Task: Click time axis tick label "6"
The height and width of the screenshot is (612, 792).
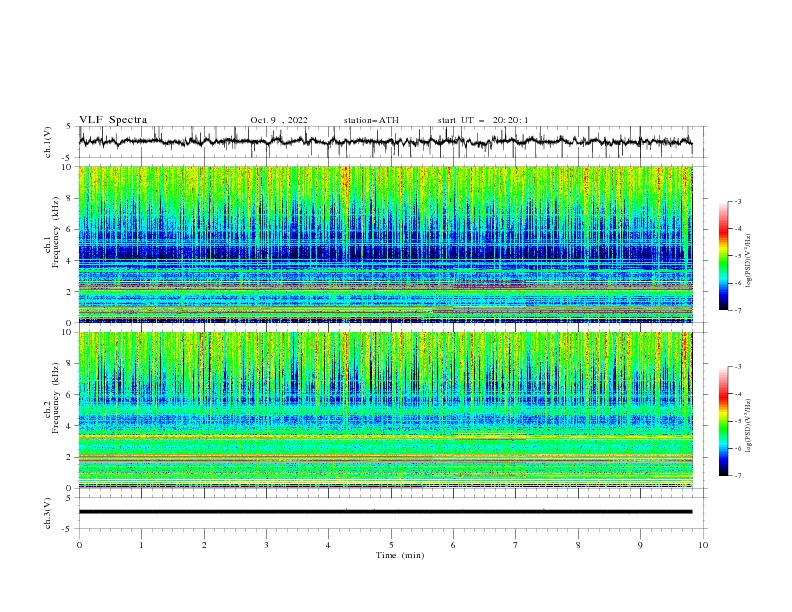Action: (x=453, y=545)
